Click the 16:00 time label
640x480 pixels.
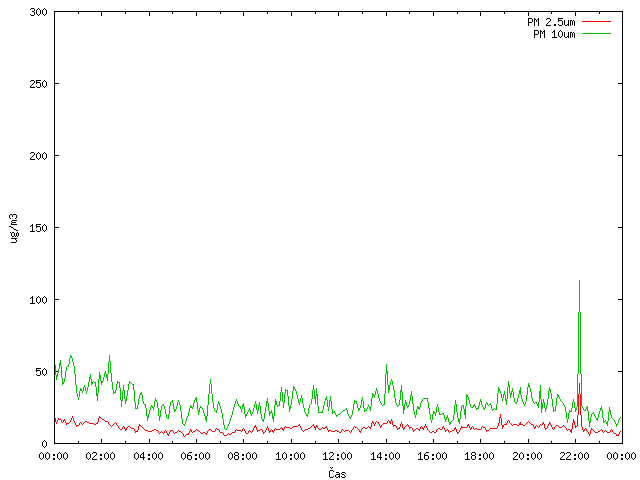[x=432, y=456]
